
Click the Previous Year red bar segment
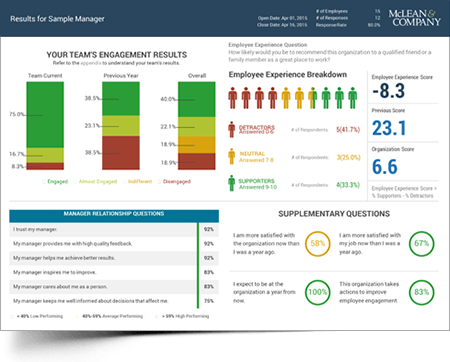click(x=121, y=153)
